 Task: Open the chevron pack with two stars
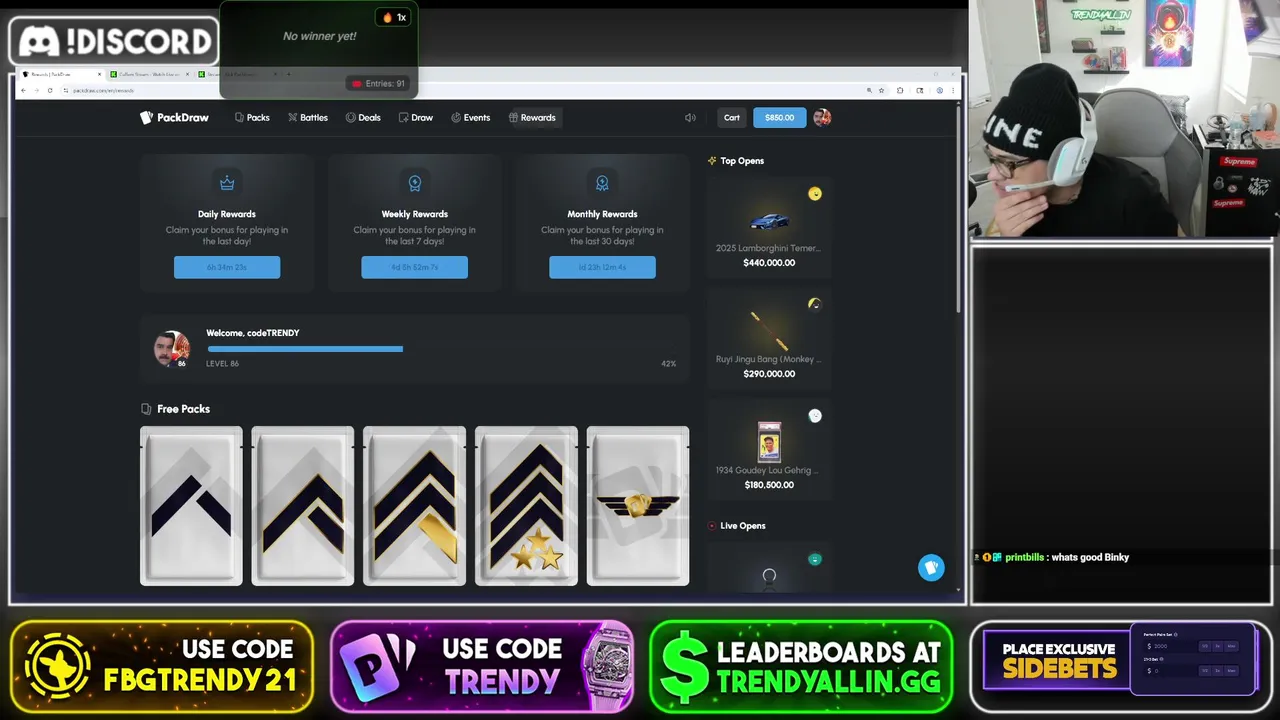526,506
